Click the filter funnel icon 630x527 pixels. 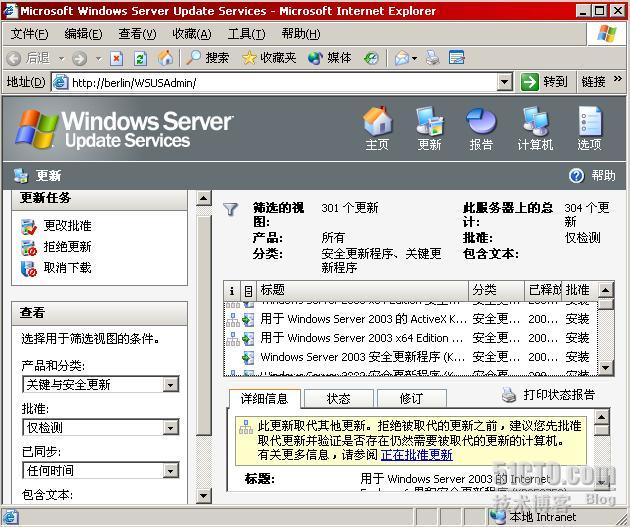coord(230,209)
